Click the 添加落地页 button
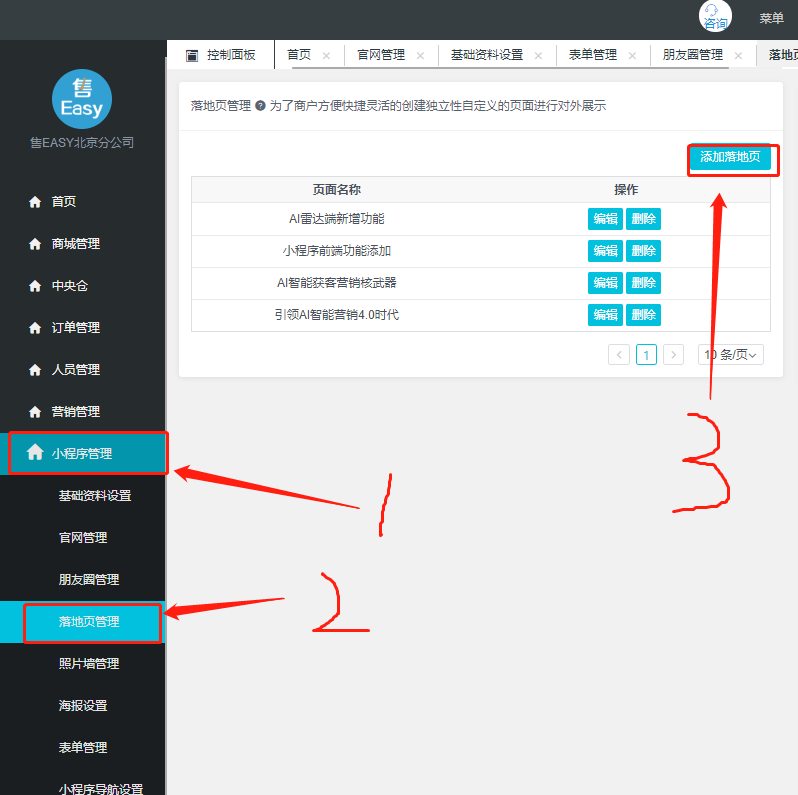Screen dimensions: 798x795 click(x=730, y=157)
